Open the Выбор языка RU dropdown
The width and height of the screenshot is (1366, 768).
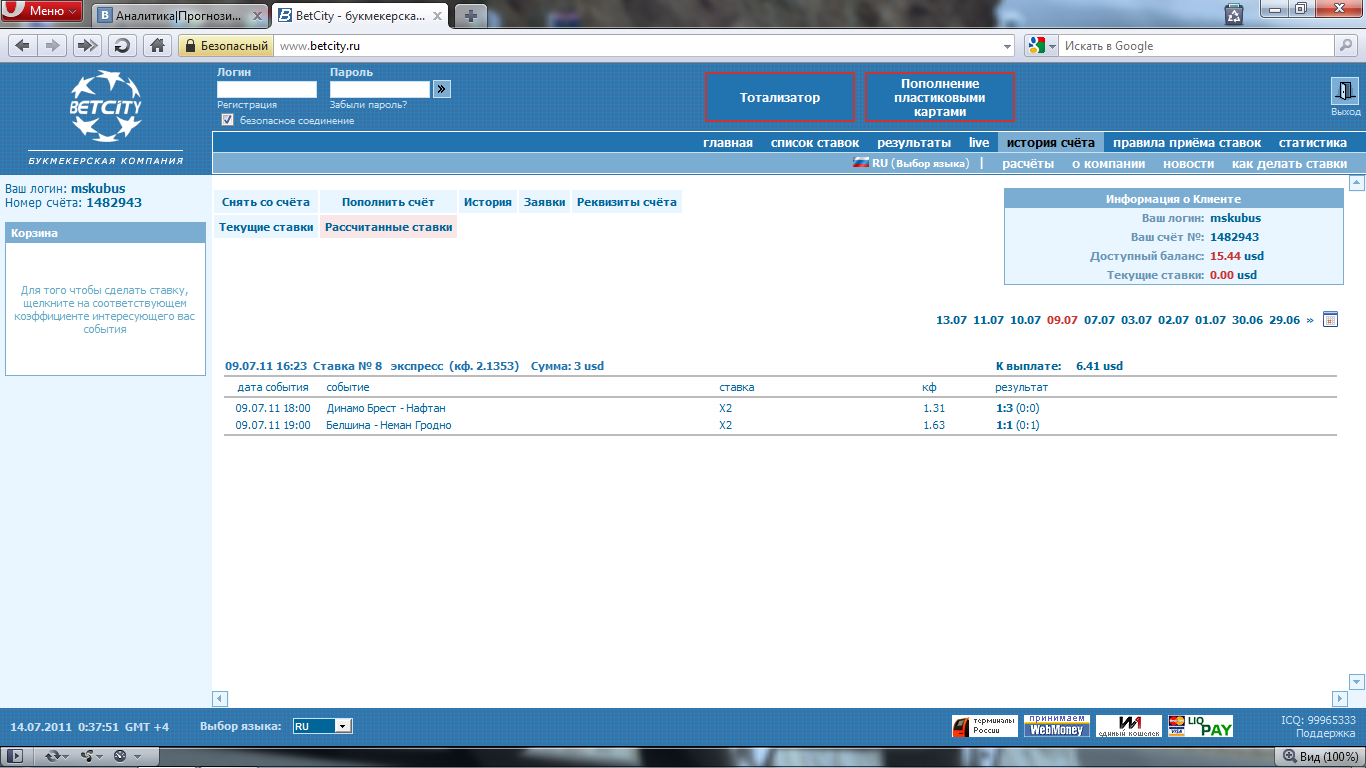(x=321, y=727)
